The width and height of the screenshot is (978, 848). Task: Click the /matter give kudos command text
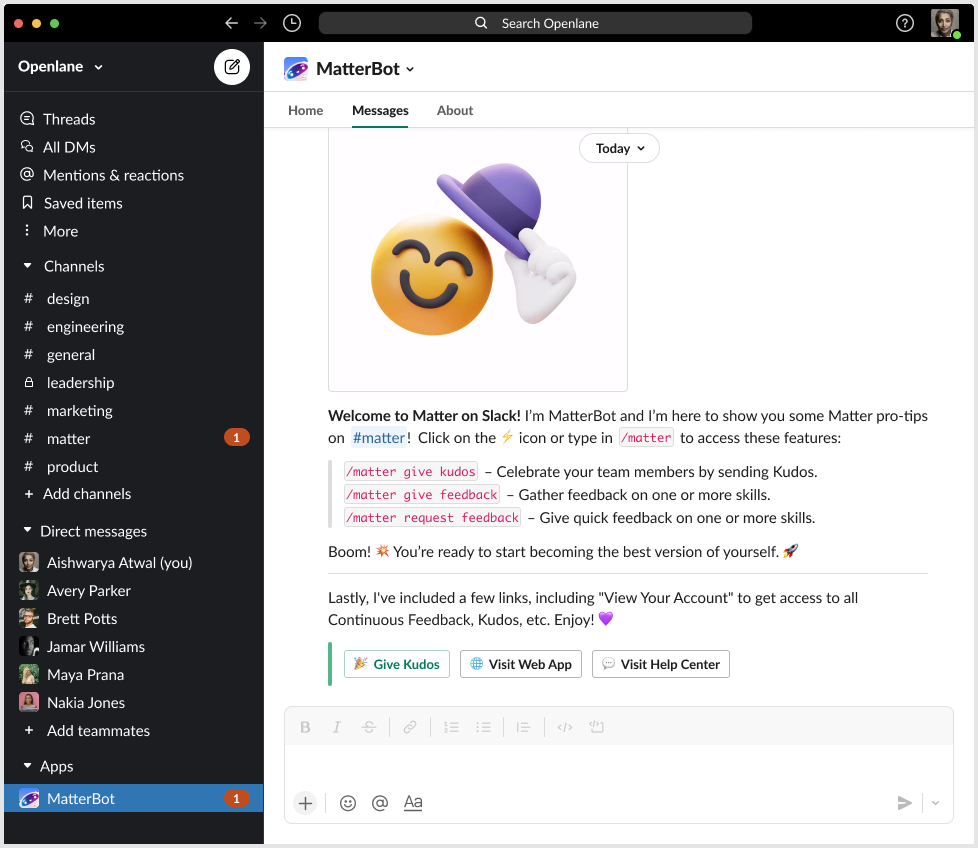coord(411,471)
